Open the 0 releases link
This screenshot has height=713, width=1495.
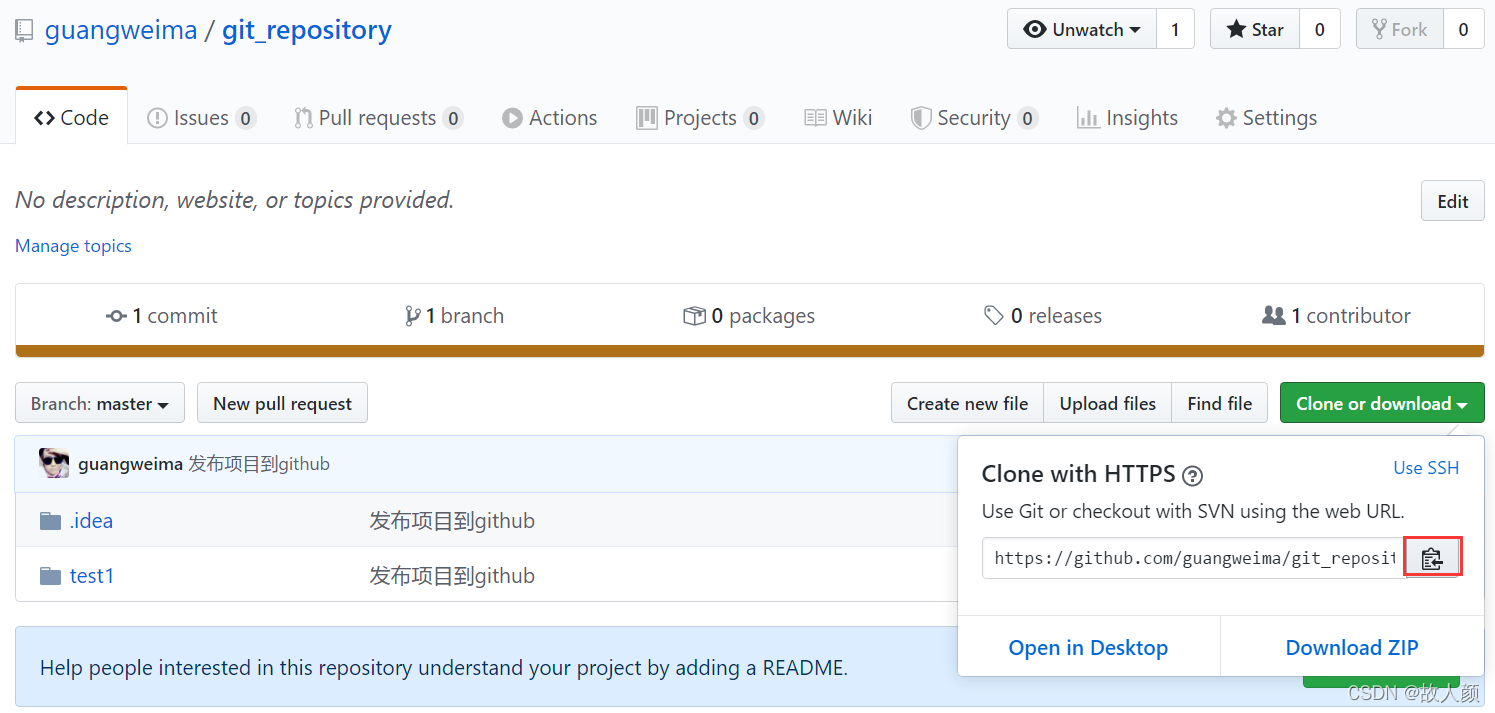(x=1042, y=316)
